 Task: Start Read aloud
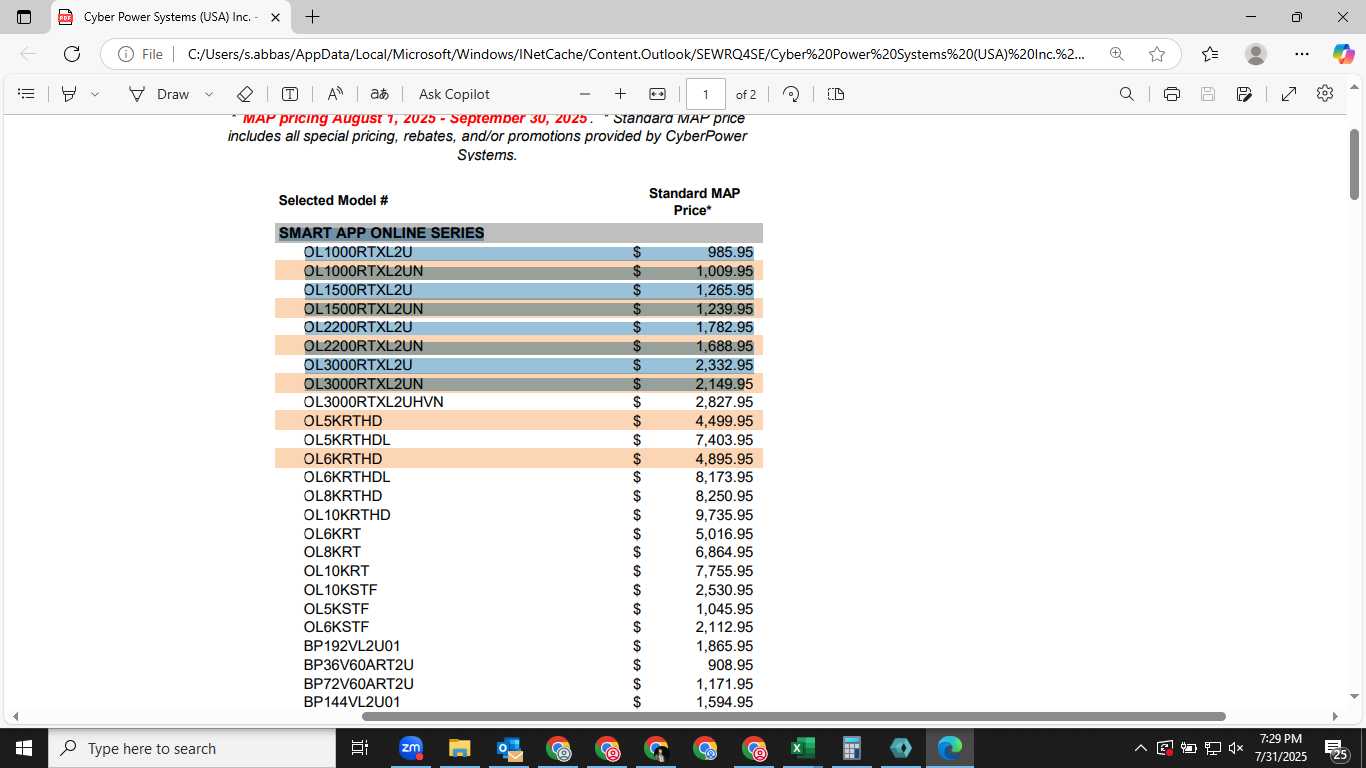click(x=335, y=94)
